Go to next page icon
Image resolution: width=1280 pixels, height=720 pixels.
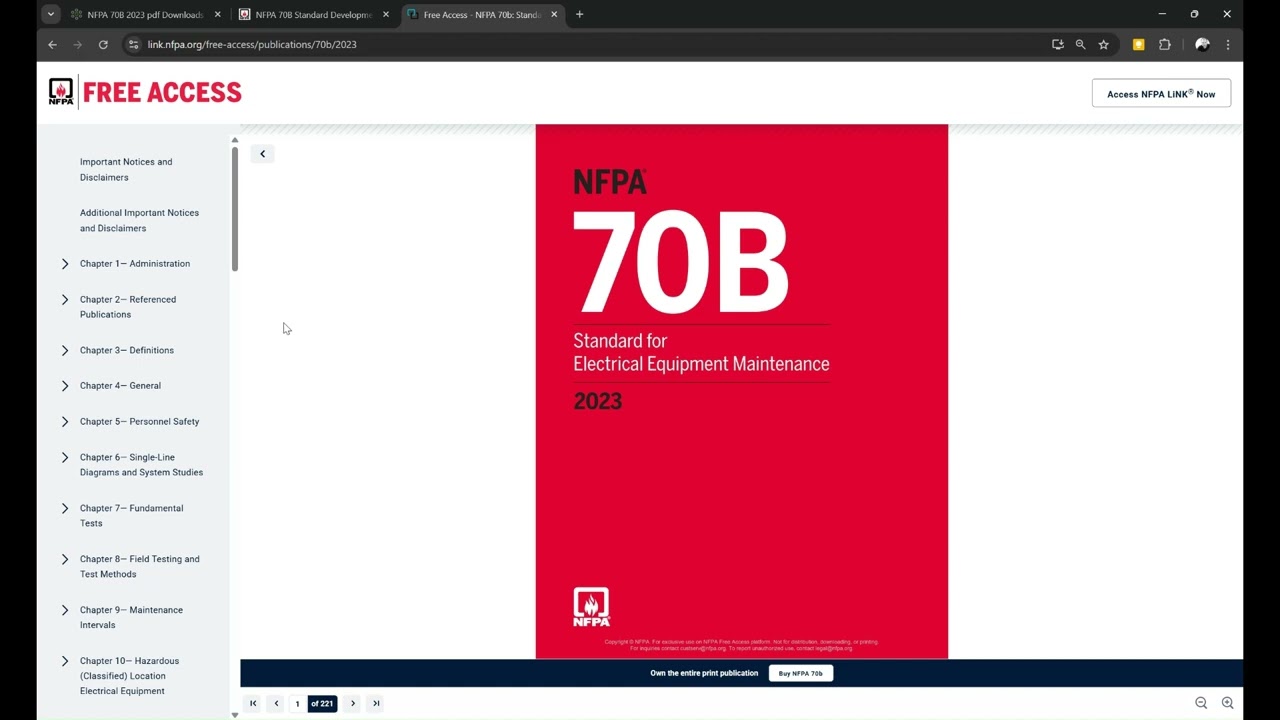(x=353, y=703)
